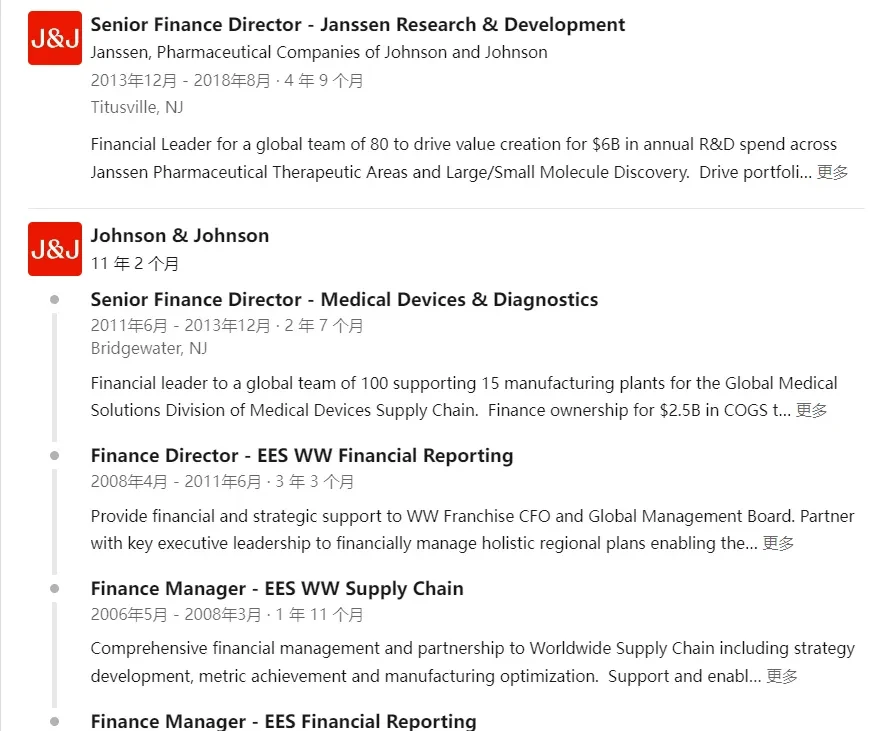885x731 pixels.
Task: Click the Bridgewater, NJ location text
Action: (149, 348)
